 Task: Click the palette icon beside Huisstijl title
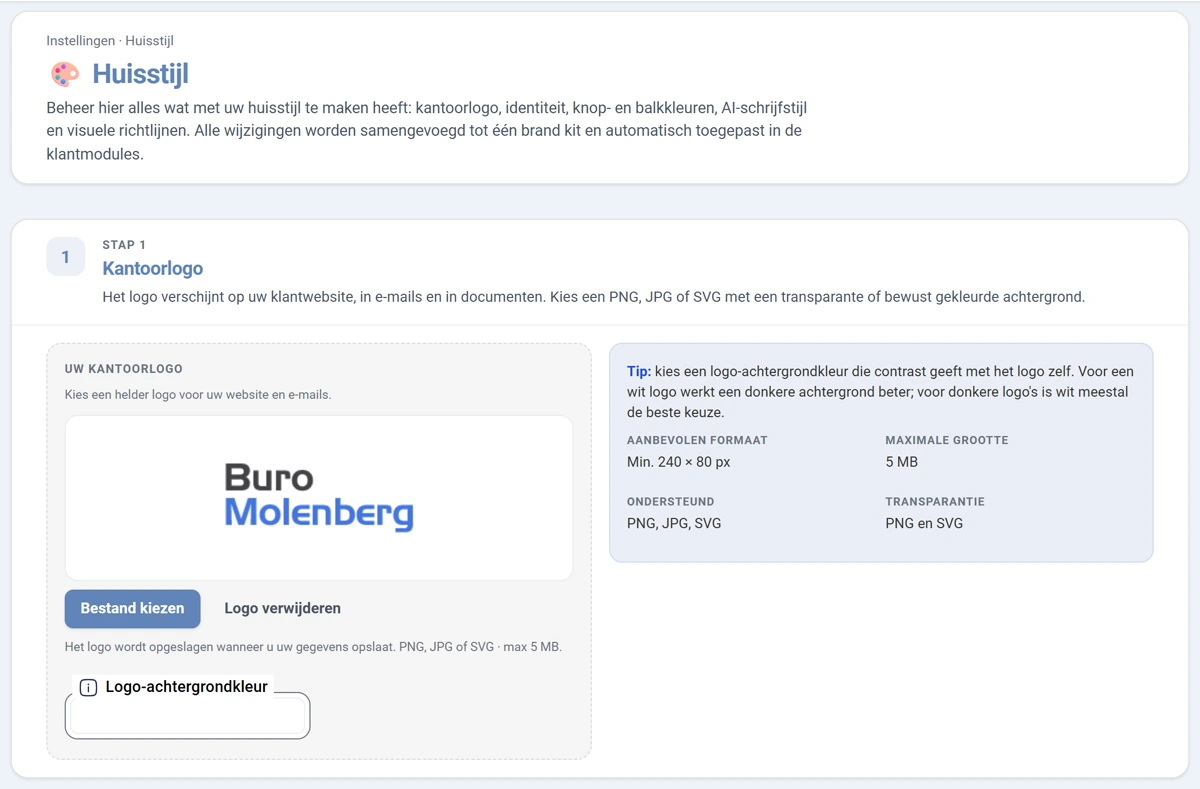click(65, 74)
